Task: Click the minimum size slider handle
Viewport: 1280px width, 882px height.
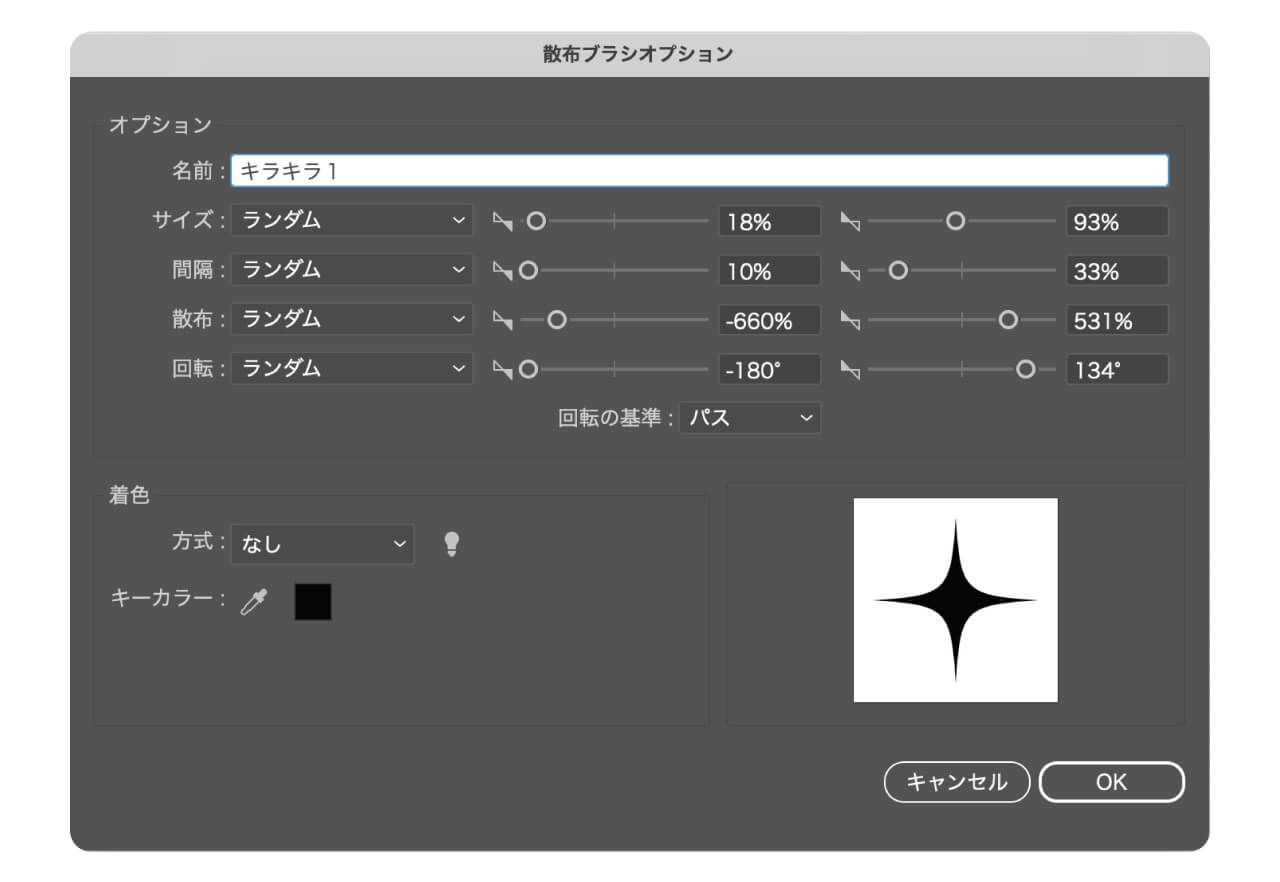Action: click(x=537, y=221)
